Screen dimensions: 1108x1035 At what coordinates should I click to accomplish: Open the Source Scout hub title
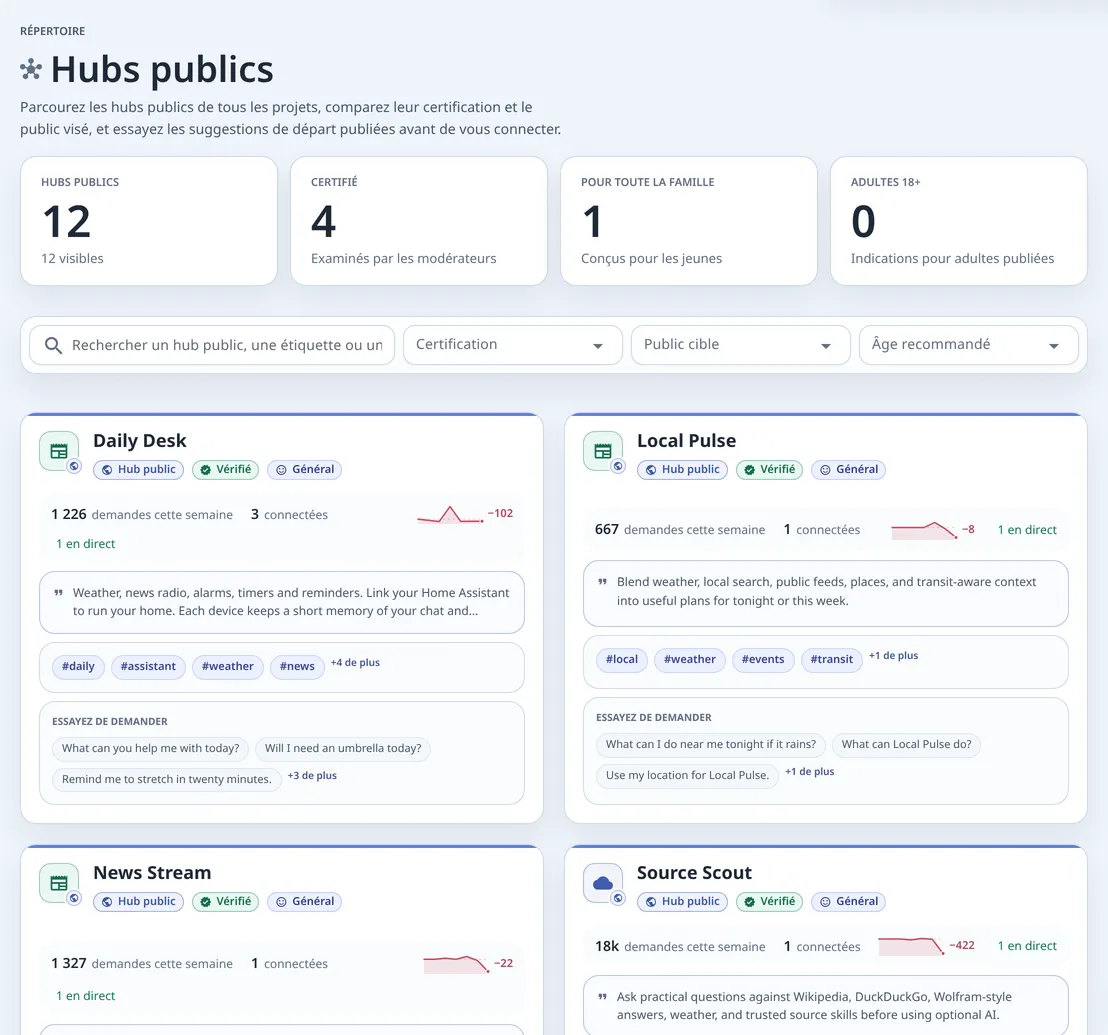[x=694, y=873]
